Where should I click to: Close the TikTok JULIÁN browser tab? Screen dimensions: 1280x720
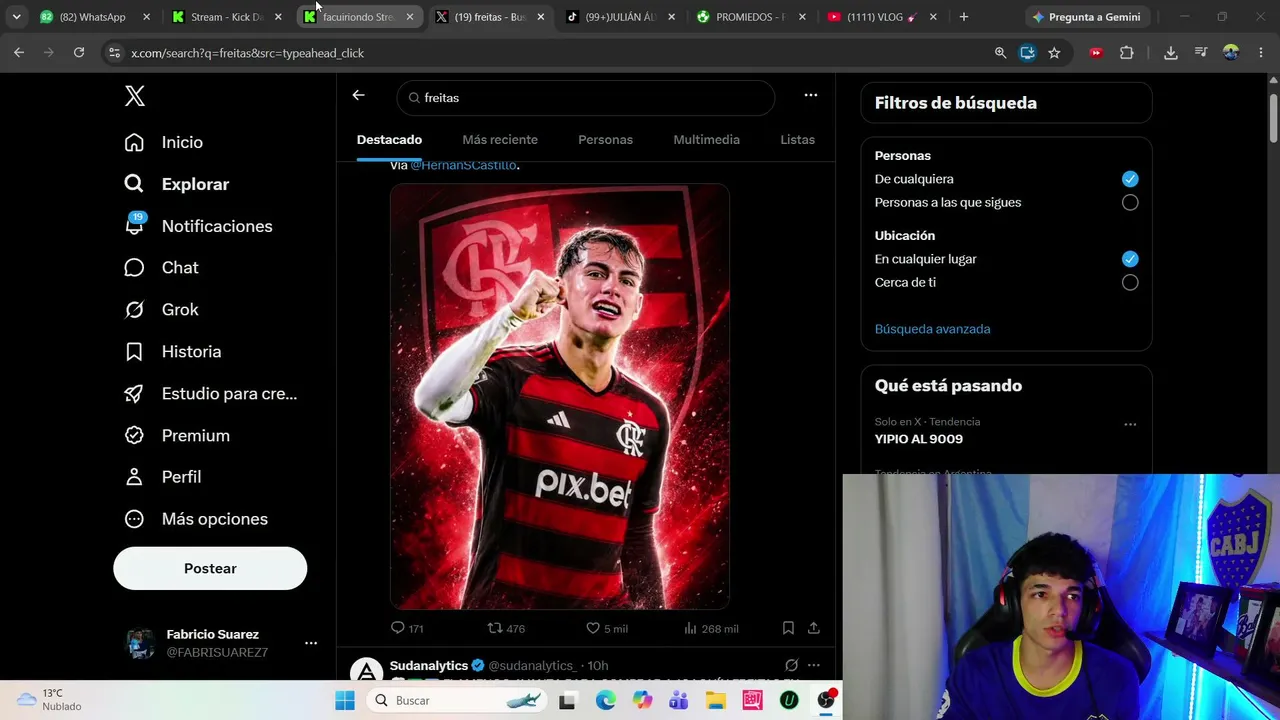(672, 17)
